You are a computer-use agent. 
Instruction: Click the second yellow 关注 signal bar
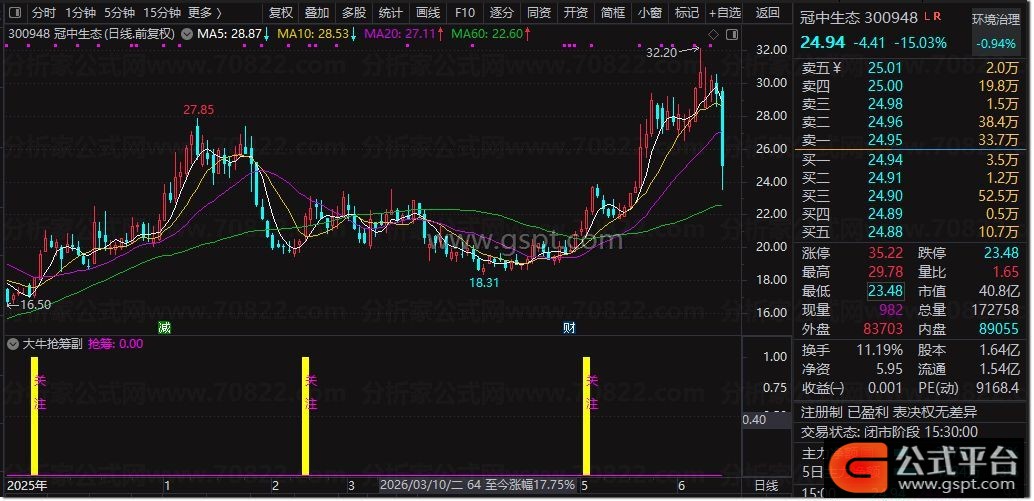click(x=305, y=415)
